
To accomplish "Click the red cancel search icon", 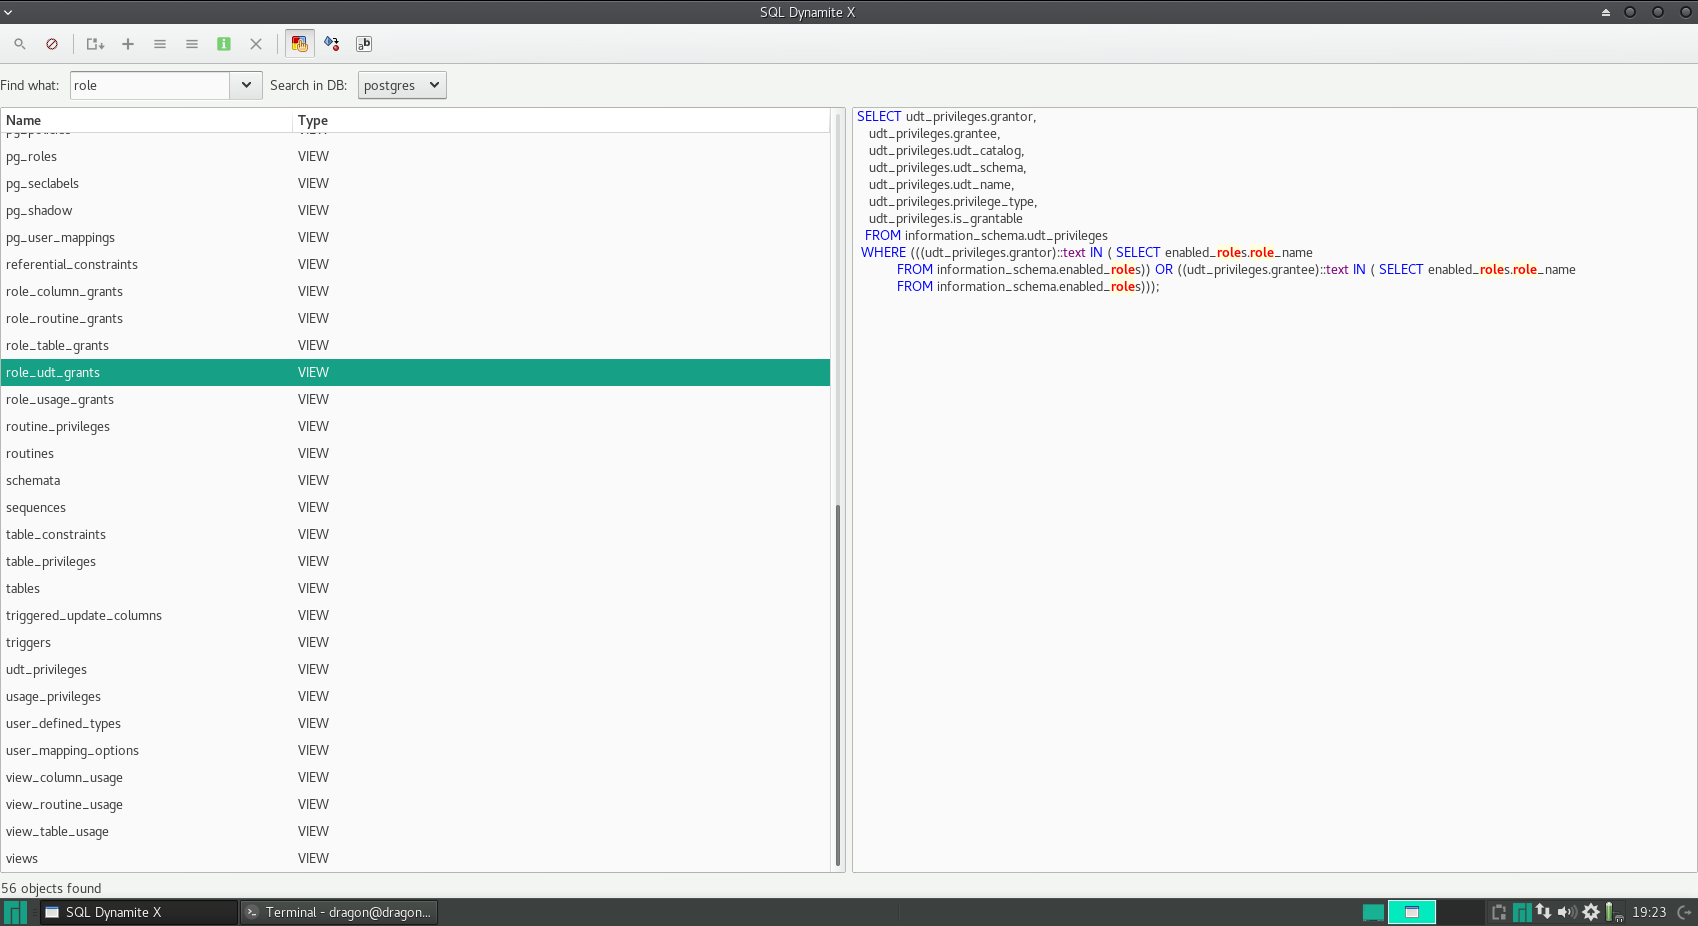I will pyautogui.click(x=52, y=44).
